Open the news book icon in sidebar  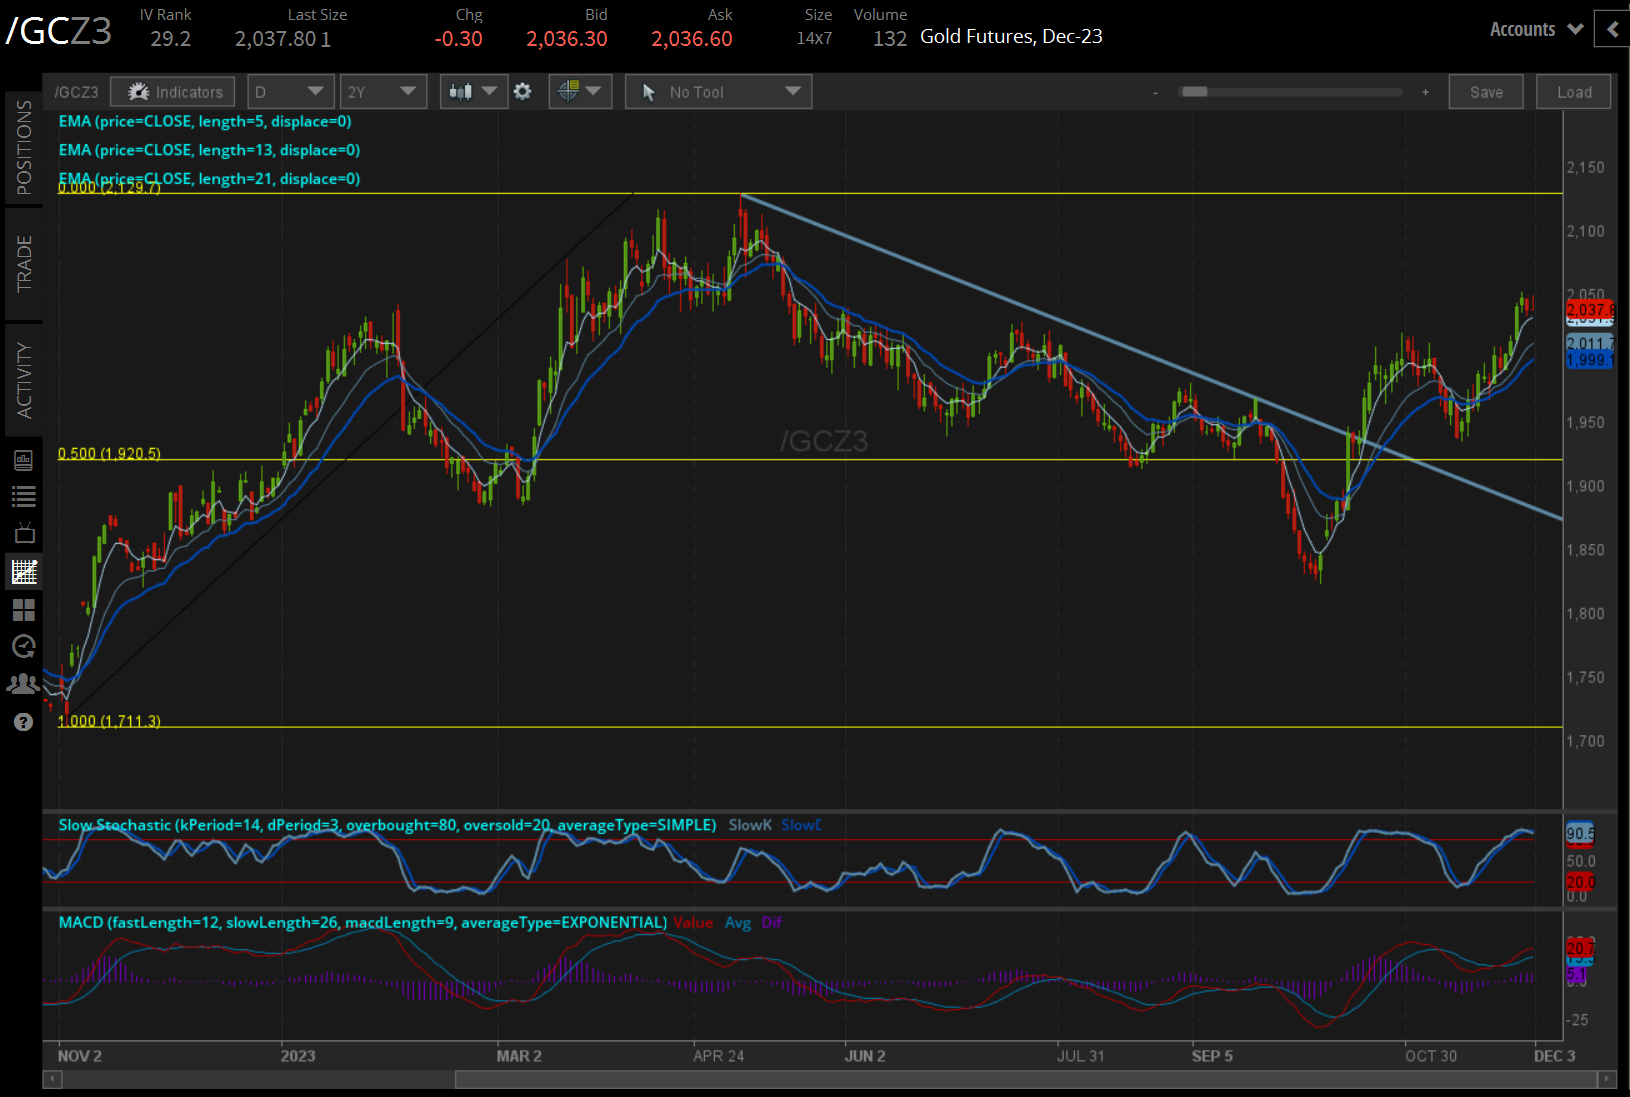tap(23, 460)
